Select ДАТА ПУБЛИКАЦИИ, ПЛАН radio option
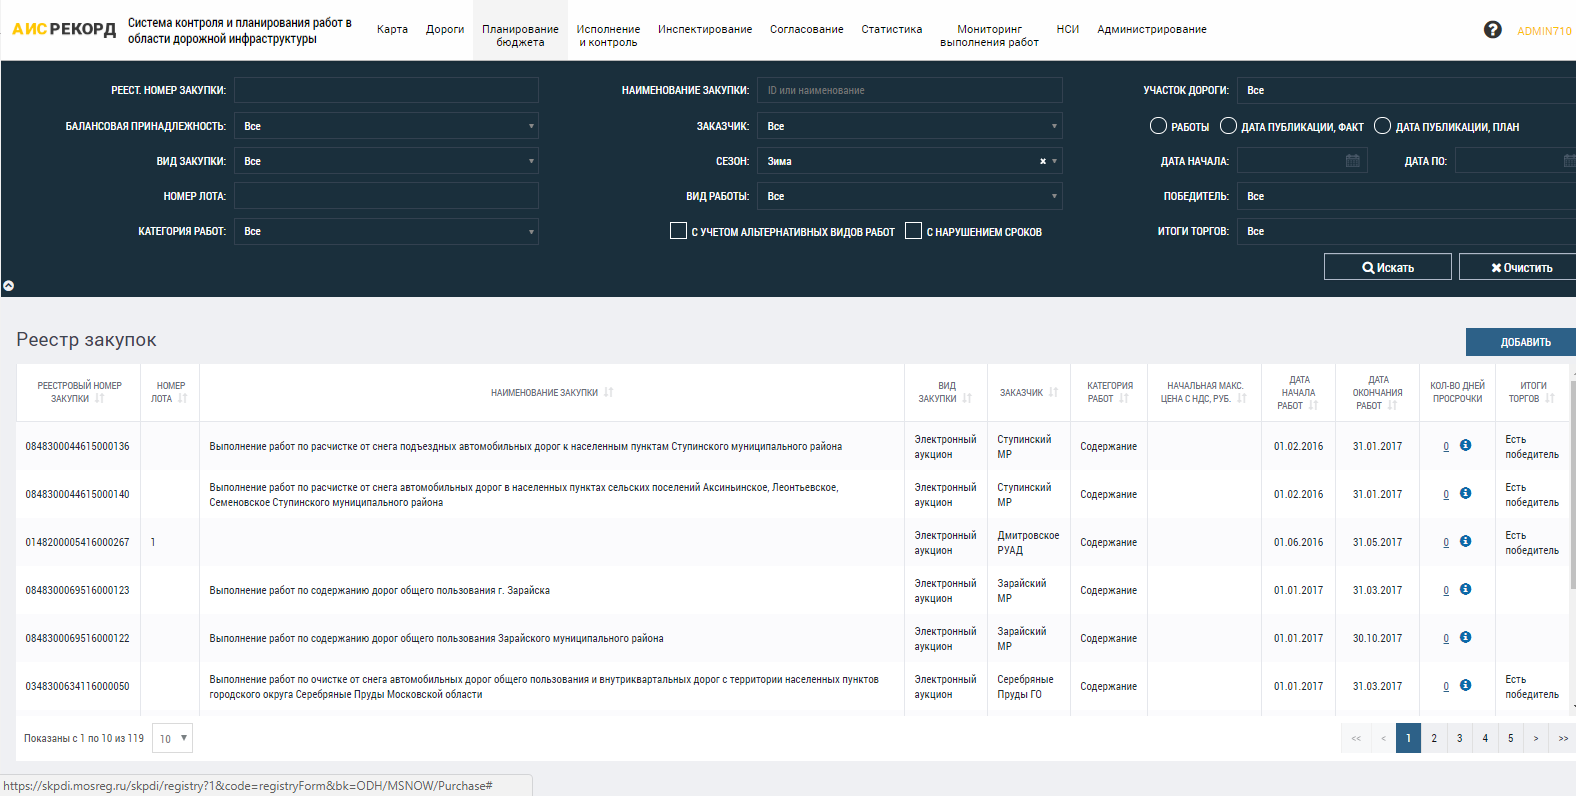1576x796 pixels. [1382, 126]
